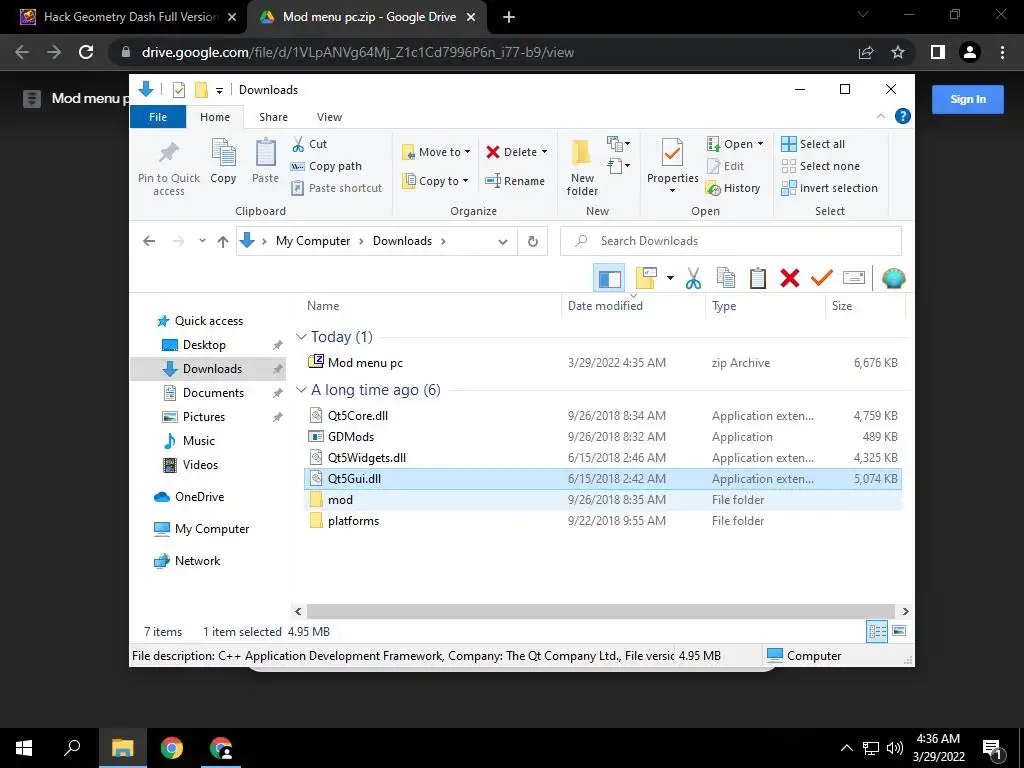Reload the Google Drive page
The image size is (1024, 768).
(86, 52)
